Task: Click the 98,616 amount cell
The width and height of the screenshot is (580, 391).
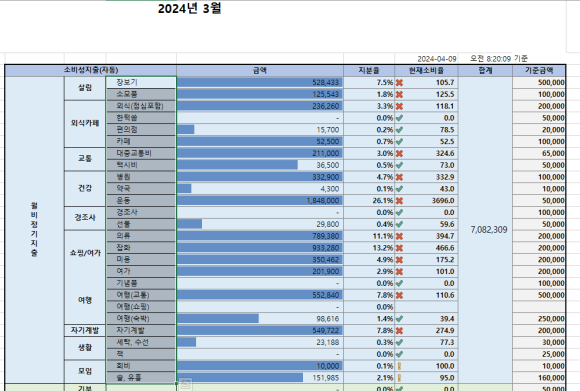Action: pos(260,319)
